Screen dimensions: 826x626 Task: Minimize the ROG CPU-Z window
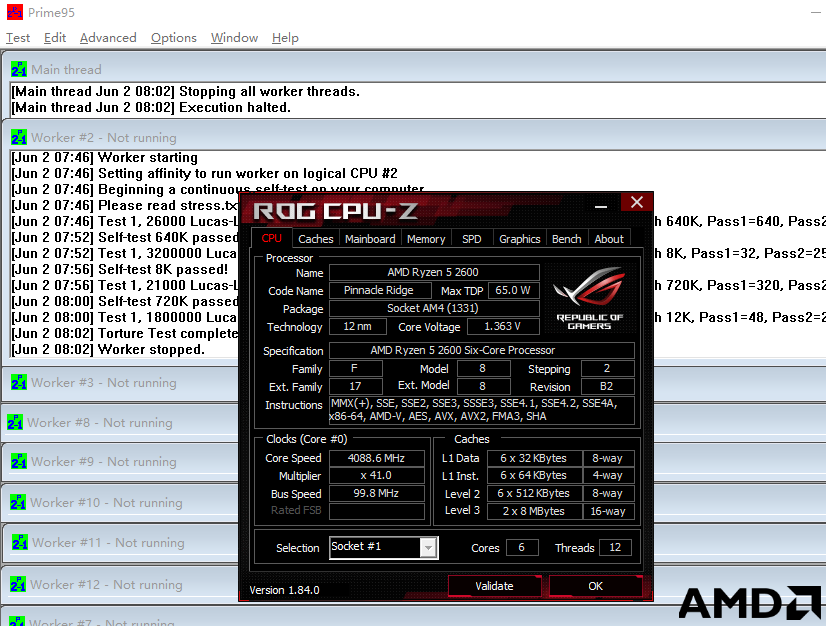click(x=601, y=206)
